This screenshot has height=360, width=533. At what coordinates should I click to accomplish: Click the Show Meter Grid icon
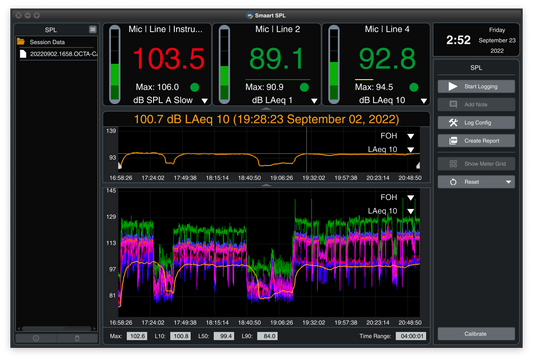point(453,164)
